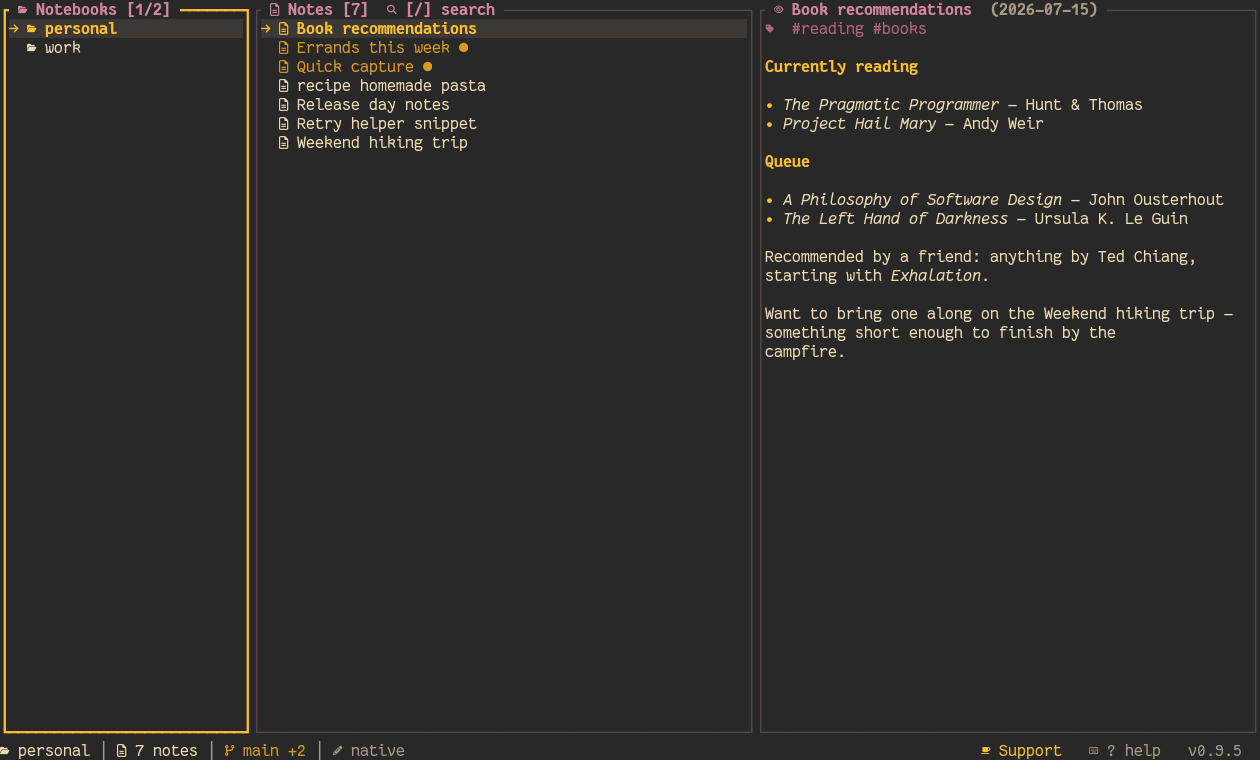This screenshot has height=760, width=1260.
Task: Click the #reading tag
Action: pyautogui.click(x=828, y=29)
